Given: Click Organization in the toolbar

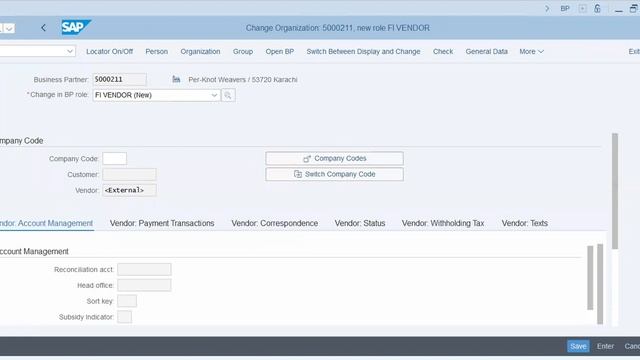Looking at the screenshot, I should (200, 51).
